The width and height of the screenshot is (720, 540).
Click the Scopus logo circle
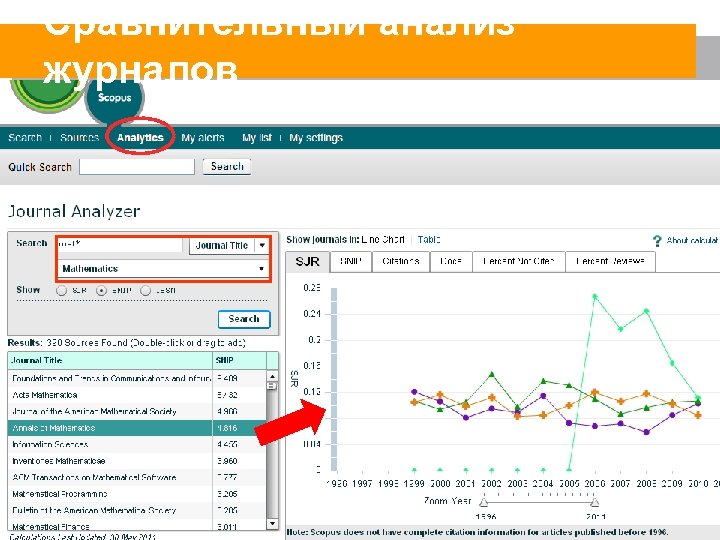point(114,98)
